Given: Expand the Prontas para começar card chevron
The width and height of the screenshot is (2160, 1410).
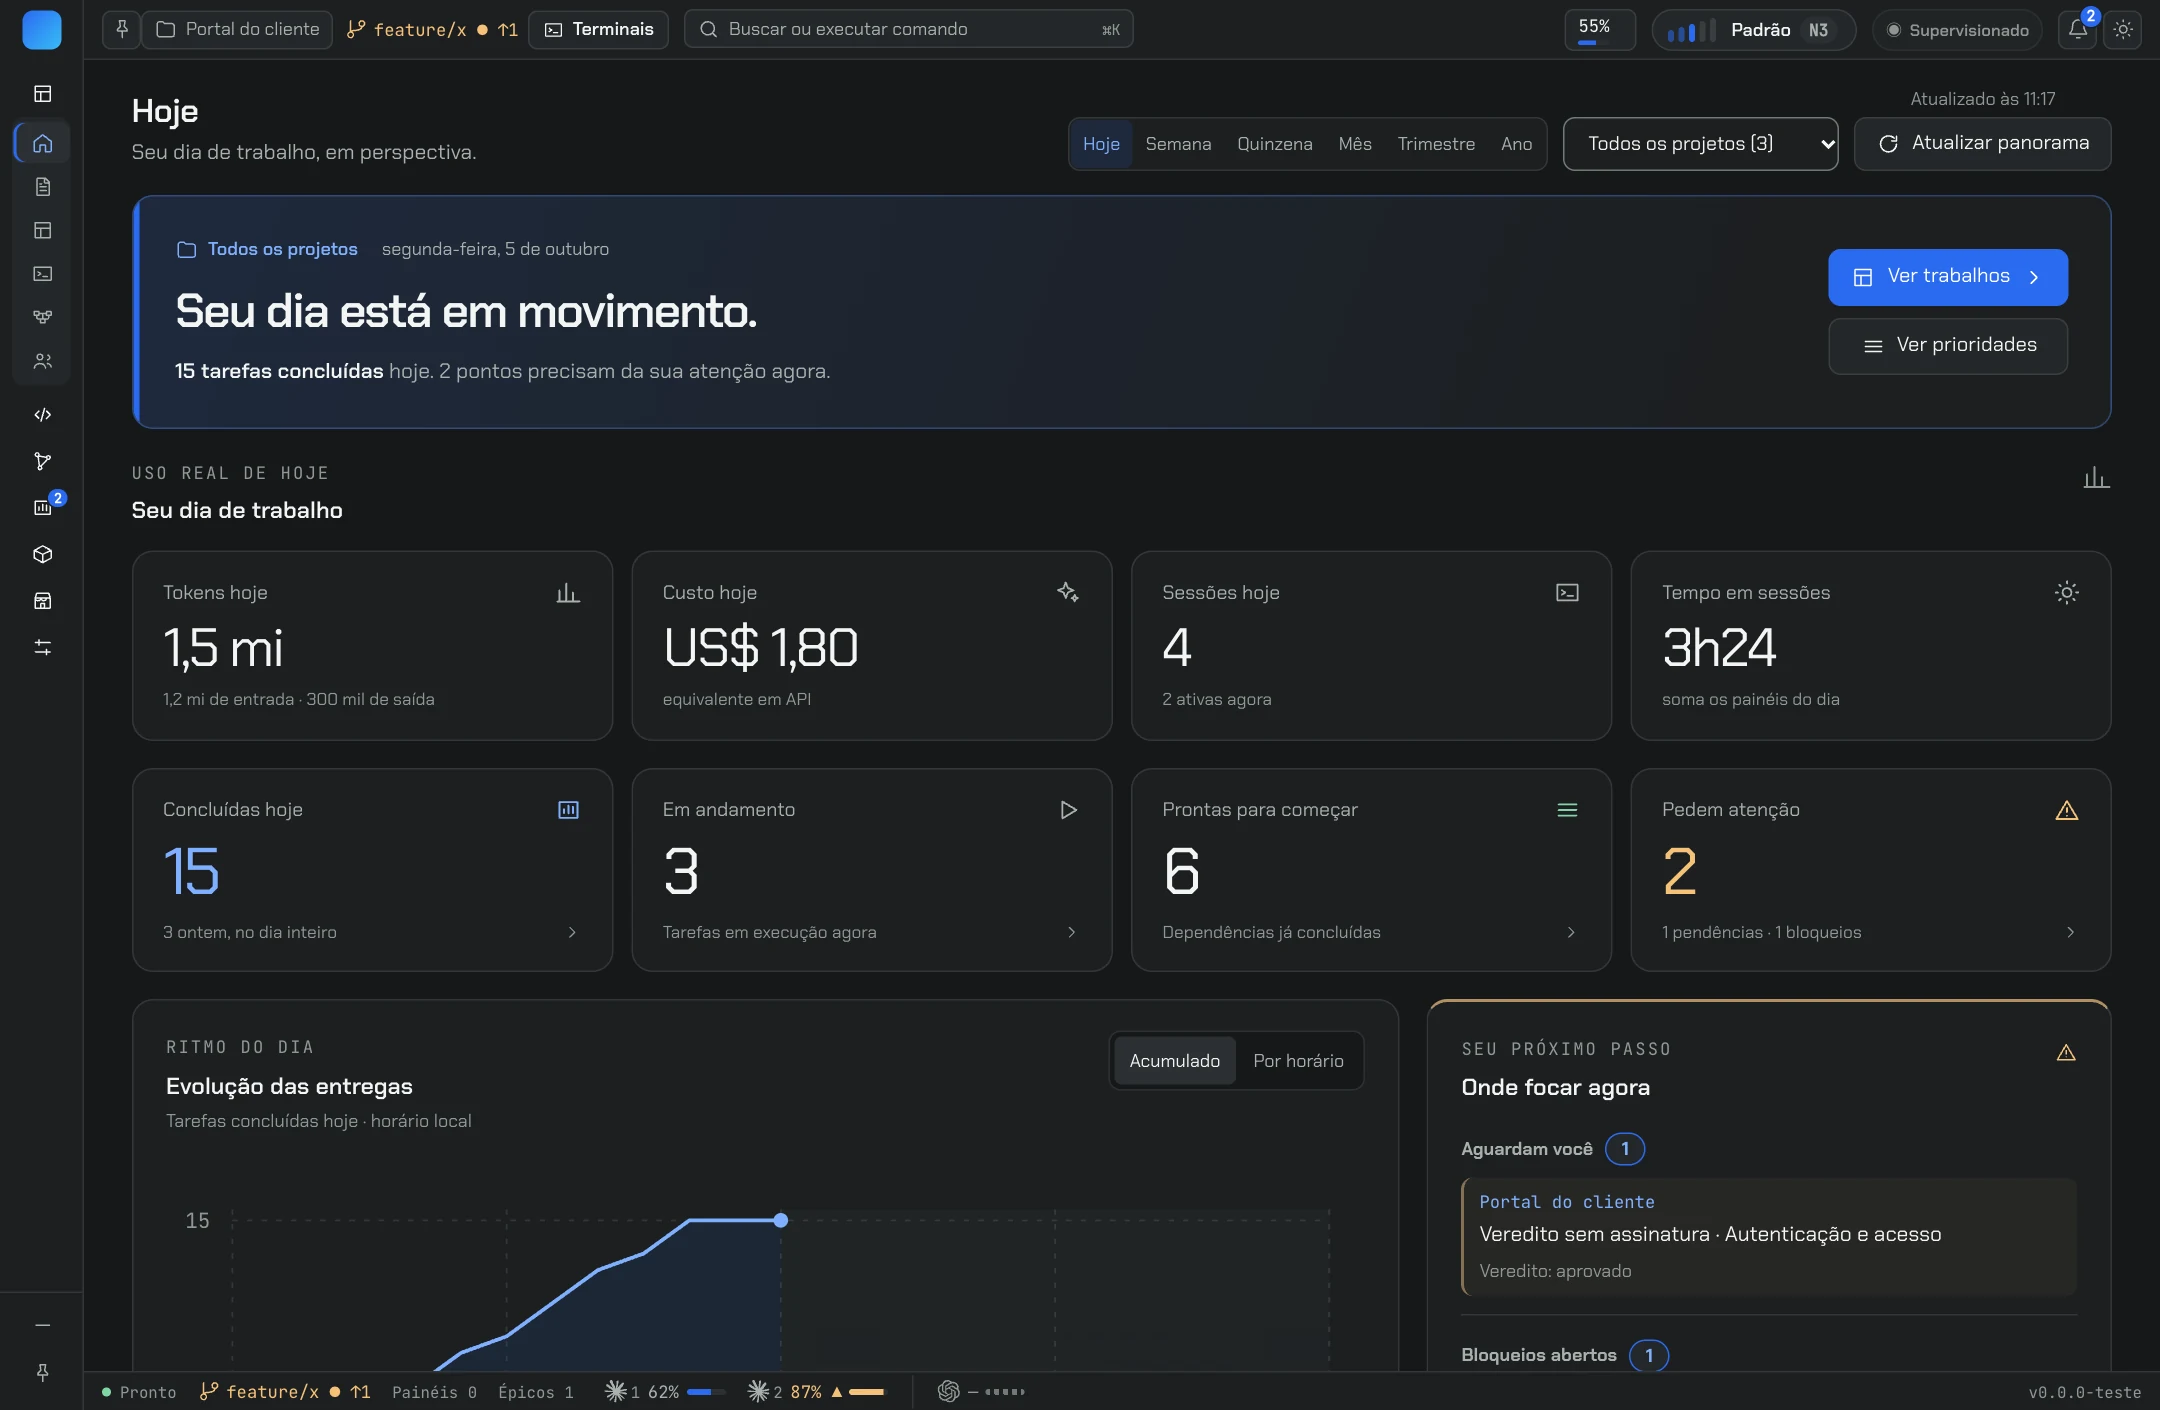Looking at the screenshot, I should click(1571, 932).
